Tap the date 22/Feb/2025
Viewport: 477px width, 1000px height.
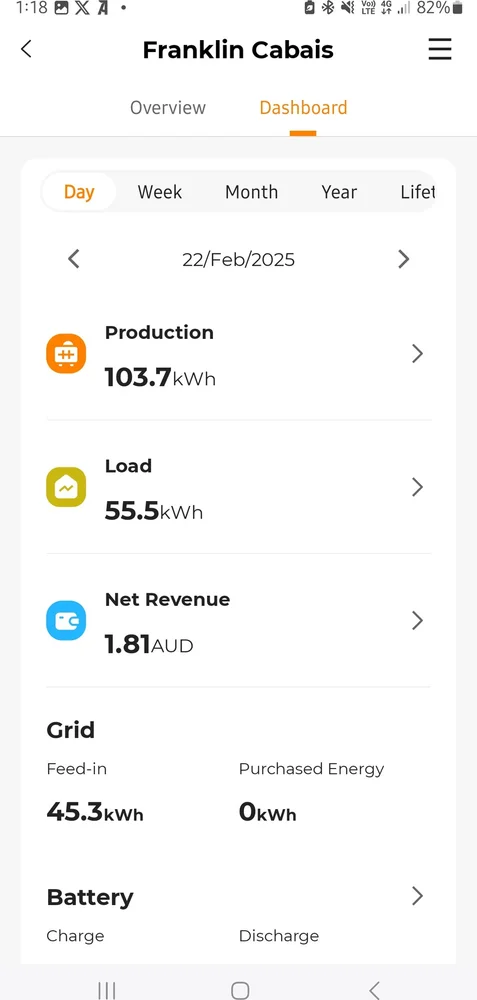(238, 260)
